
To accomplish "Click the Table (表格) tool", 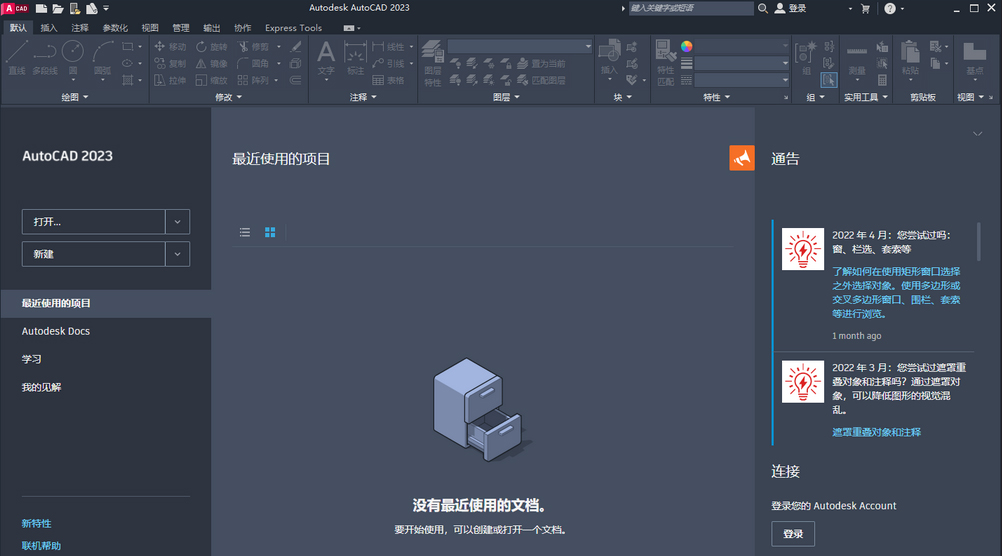I will coord(389,80).
